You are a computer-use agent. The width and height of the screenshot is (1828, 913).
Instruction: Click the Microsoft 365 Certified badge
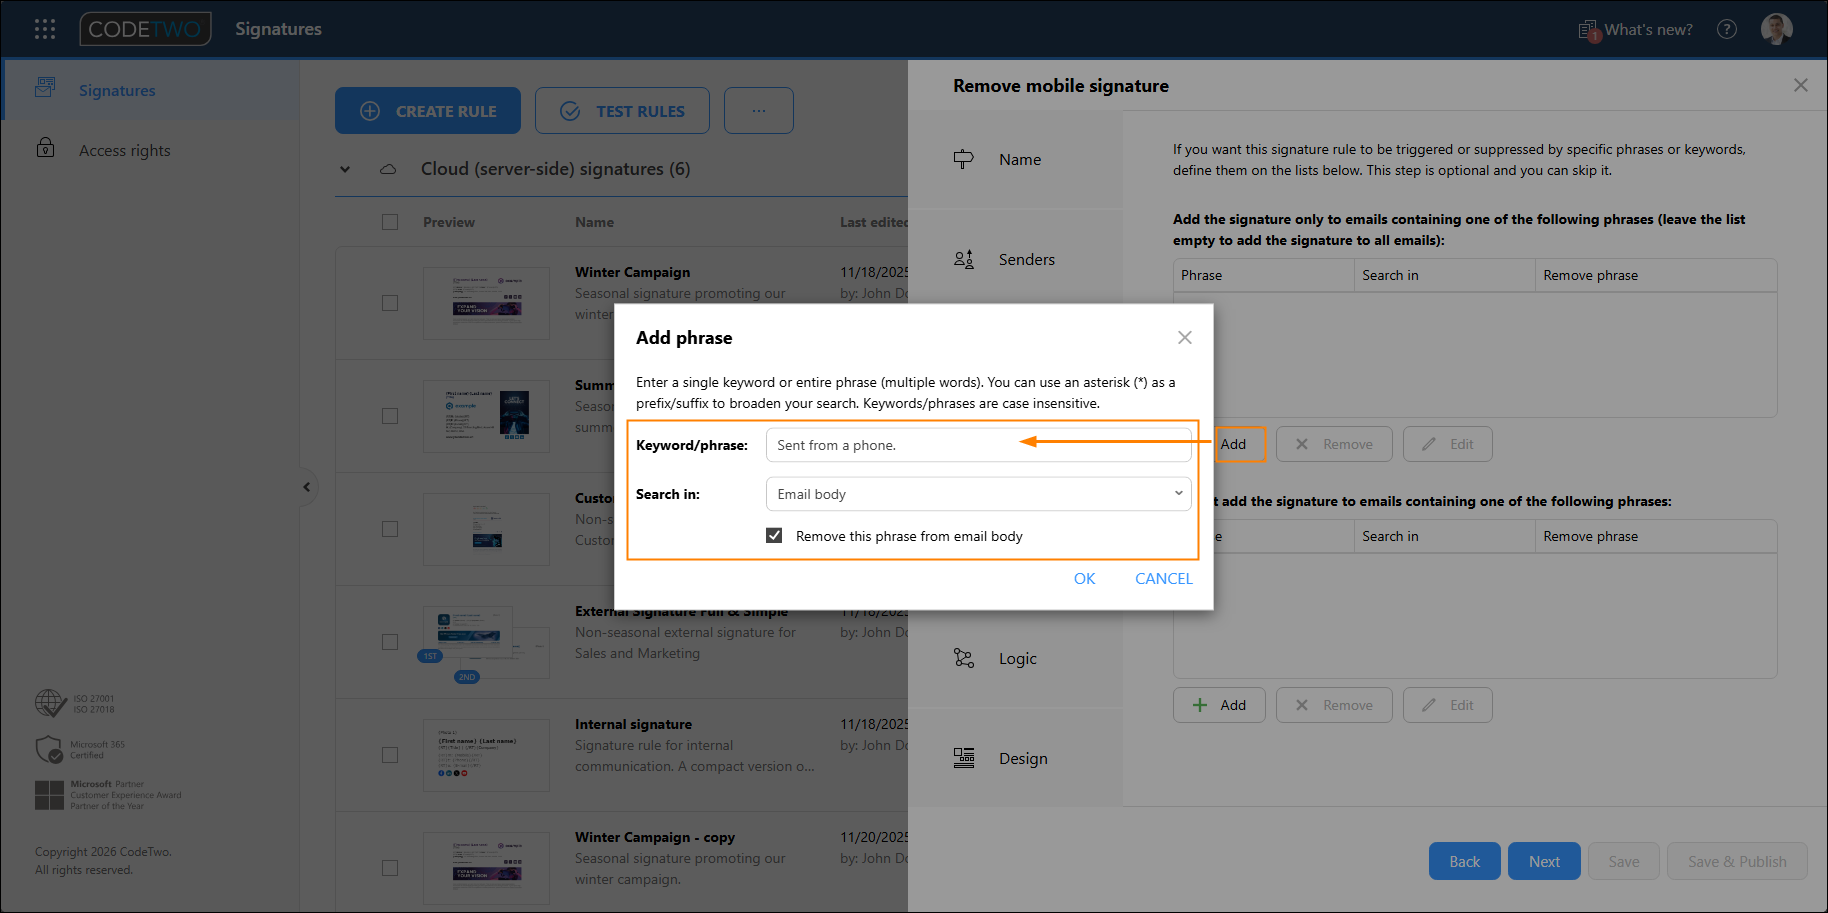[x=80, y=749]
